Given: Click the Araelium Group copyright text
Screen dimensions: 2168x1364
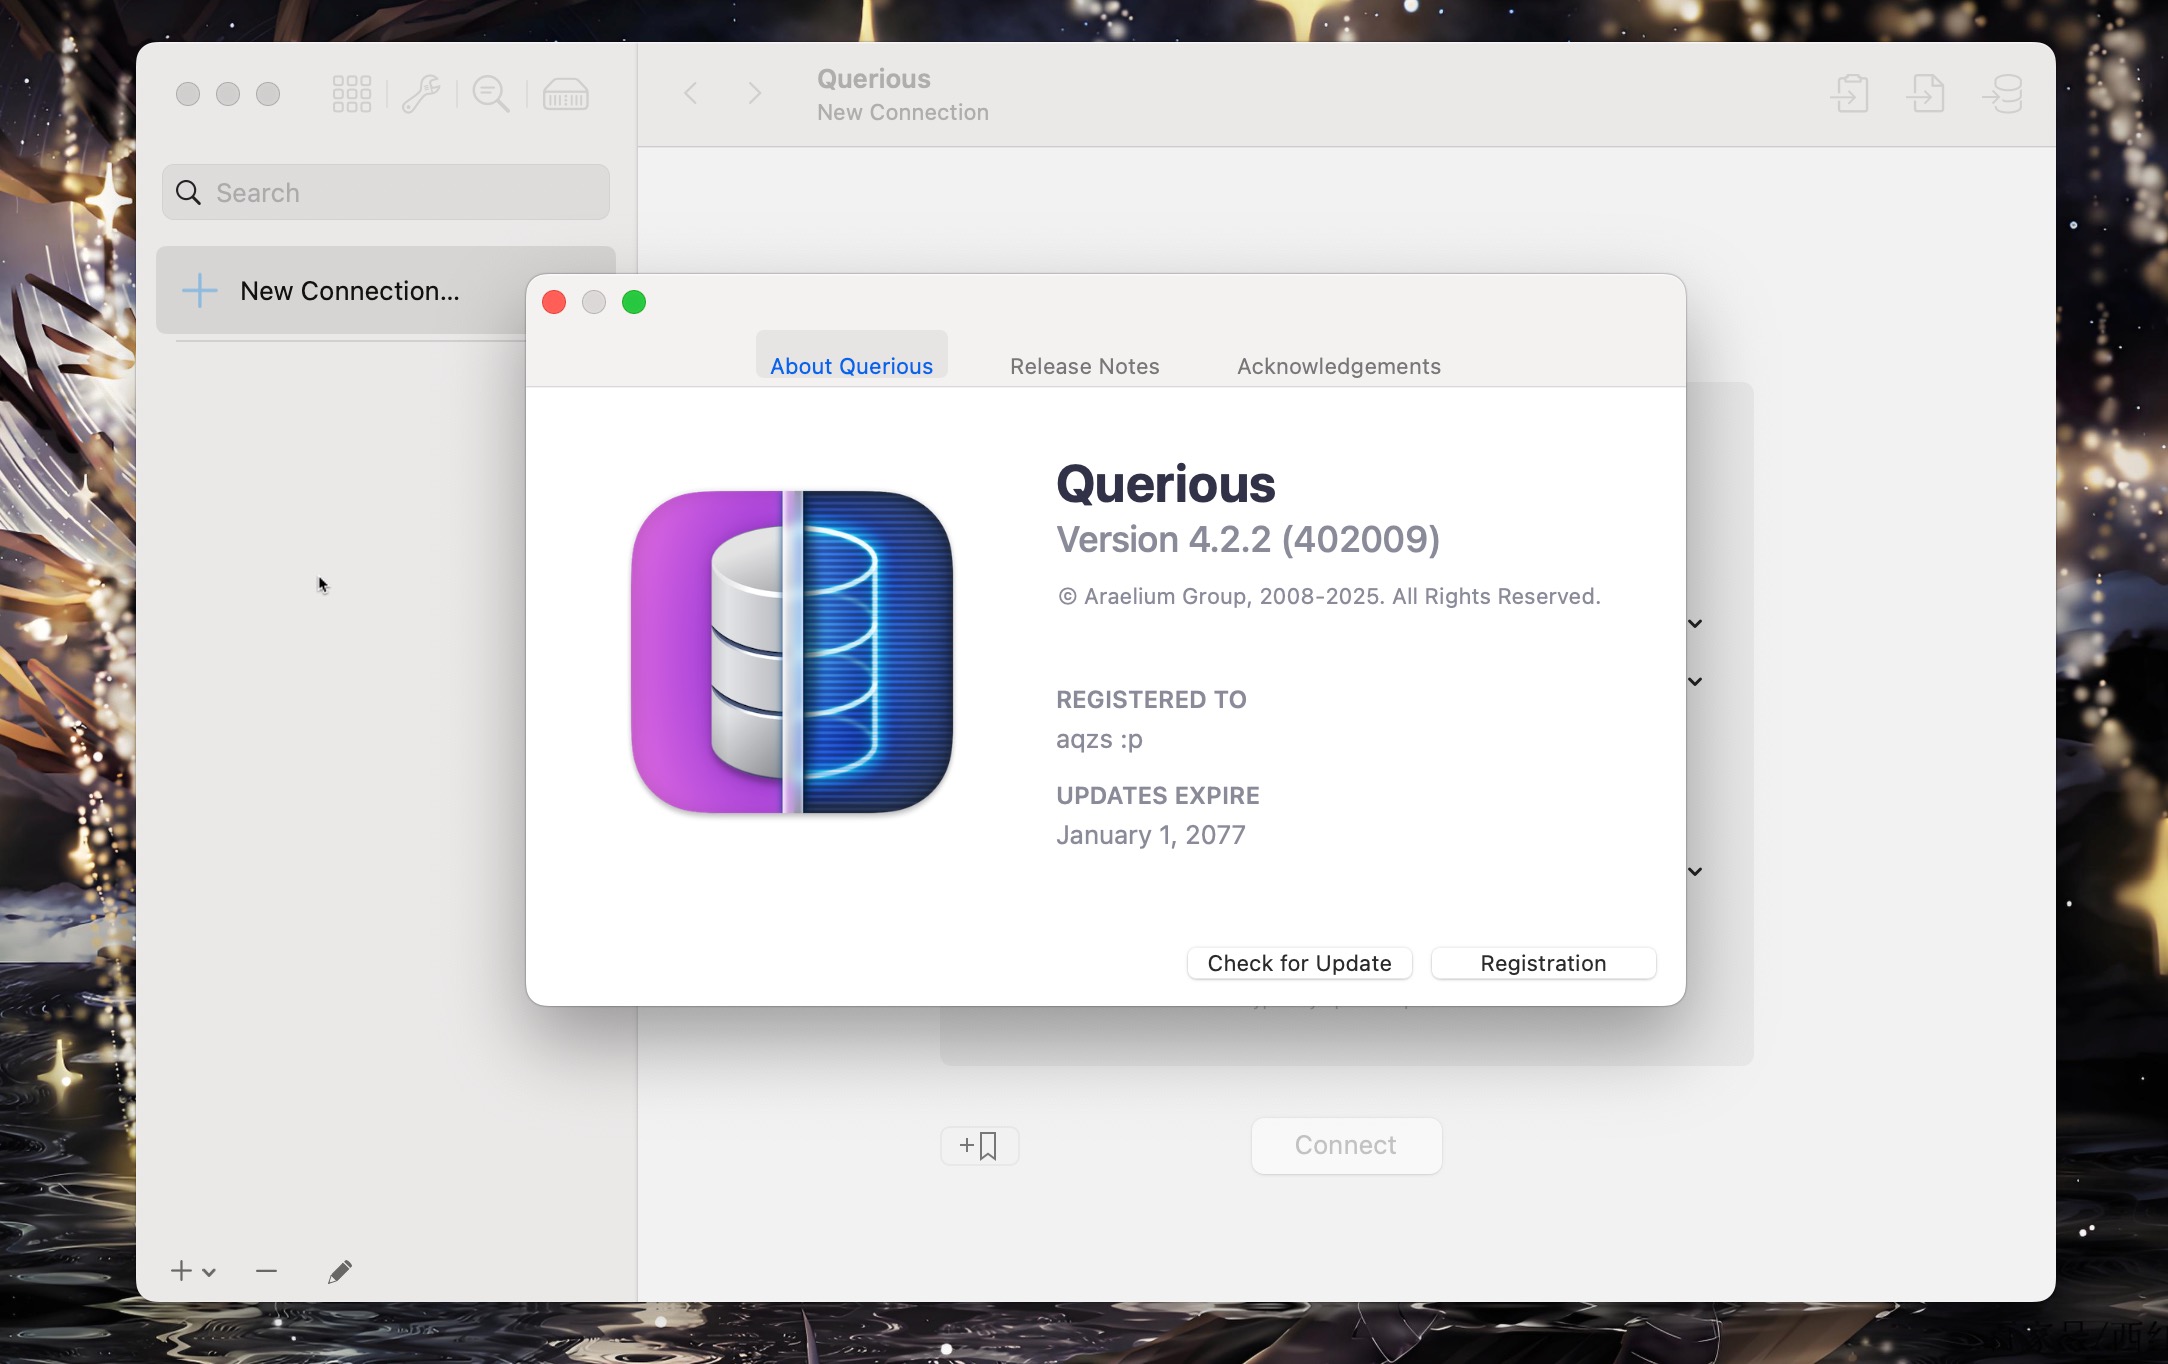Looking at the screenshot, I should pos(1329,597).
